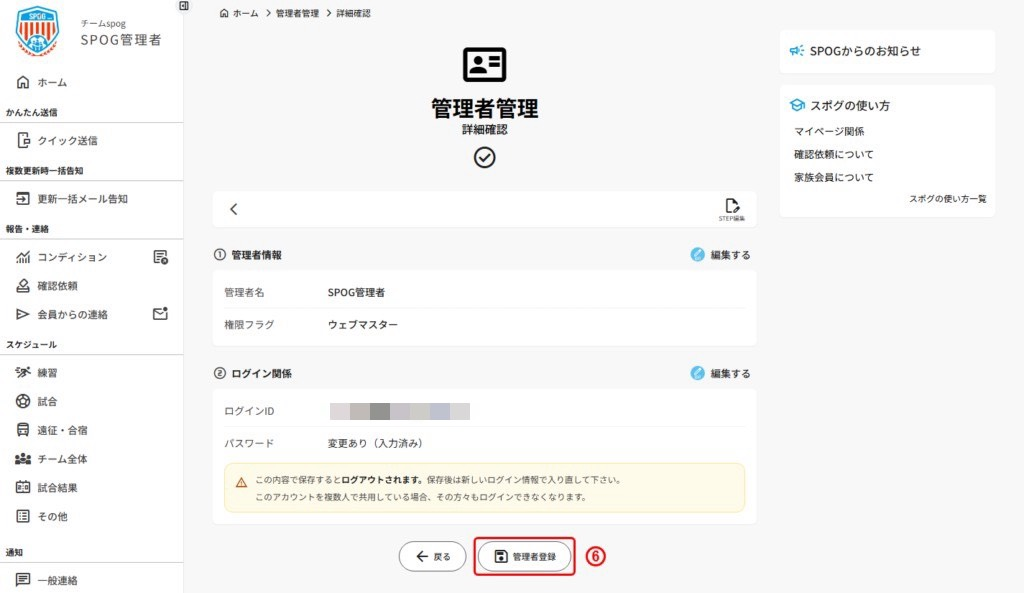Click the 戻る button

pyautogui.click(x=432, y=556)
